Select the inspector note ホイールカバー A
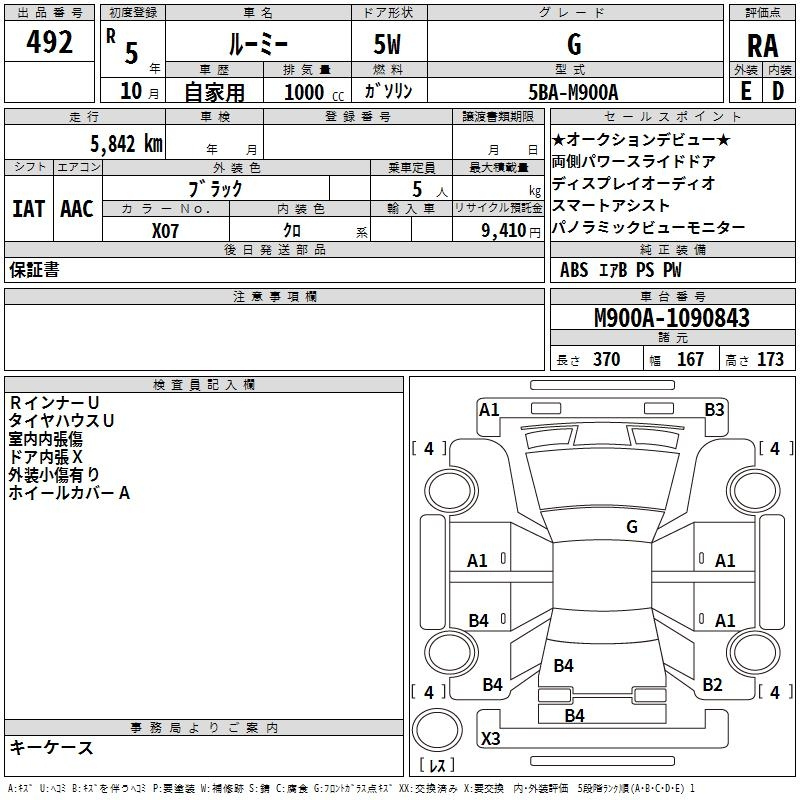 click(69, 493)
